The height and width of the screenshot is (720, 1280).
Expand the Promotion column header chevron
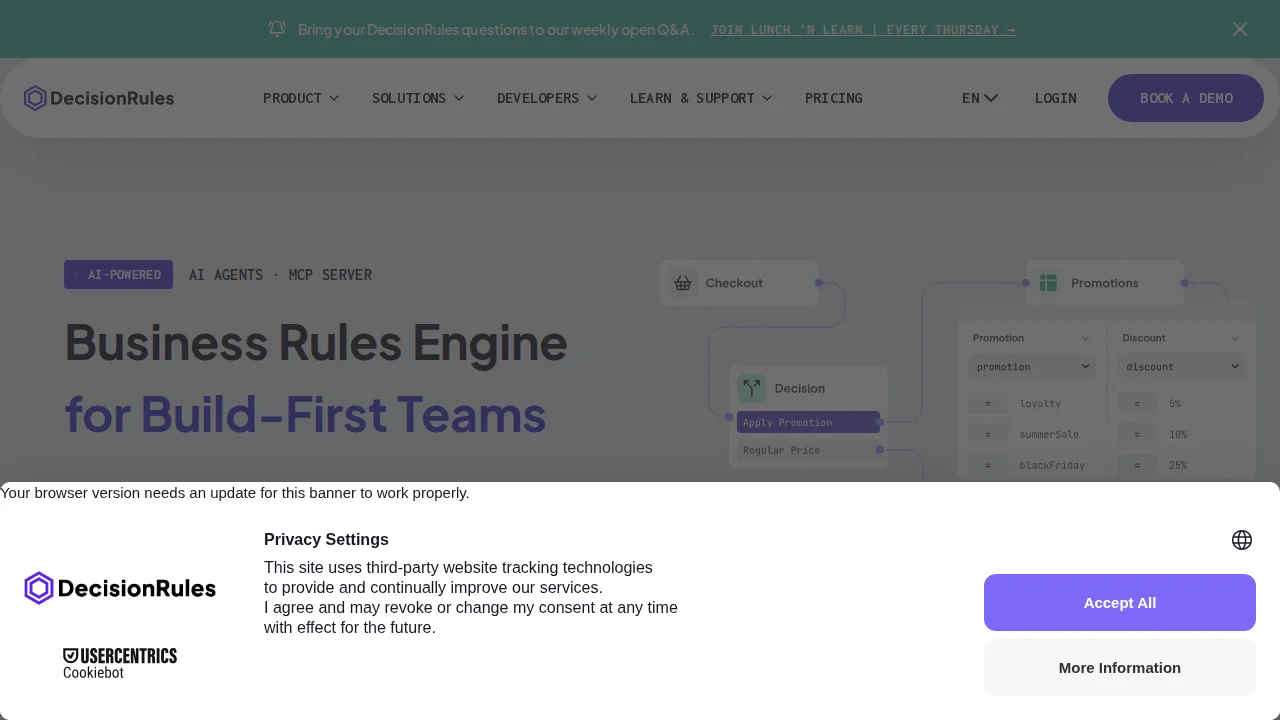[x=1086, y=338]
